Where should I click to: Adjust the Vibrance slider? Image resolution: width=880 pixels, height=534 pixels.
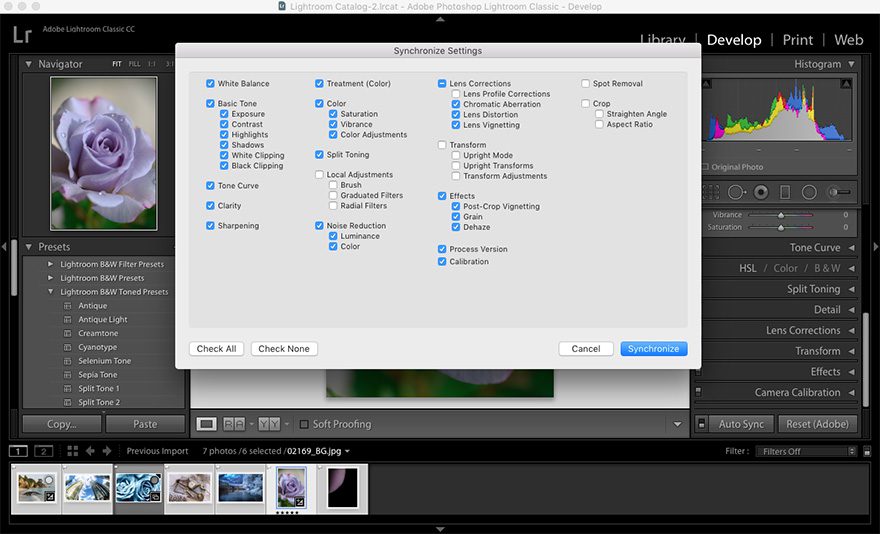(781, 215)
